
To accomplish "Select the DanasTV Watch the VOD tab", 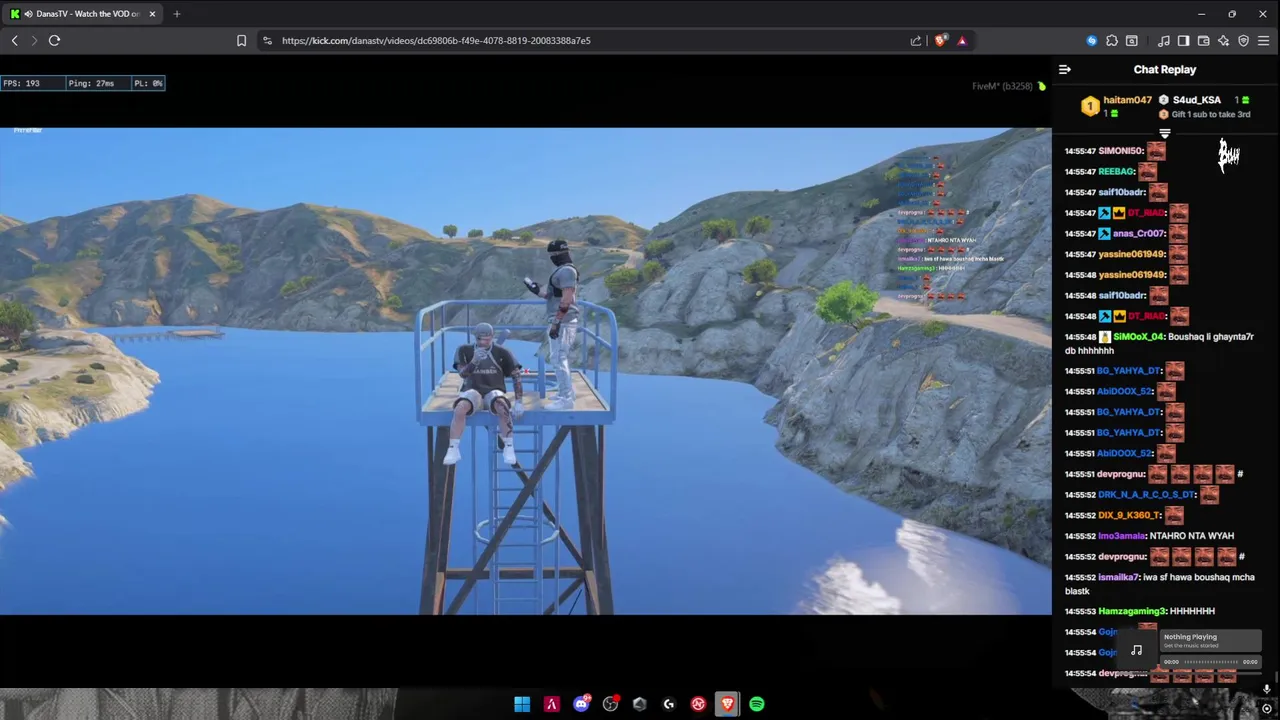I will (82, 14).
